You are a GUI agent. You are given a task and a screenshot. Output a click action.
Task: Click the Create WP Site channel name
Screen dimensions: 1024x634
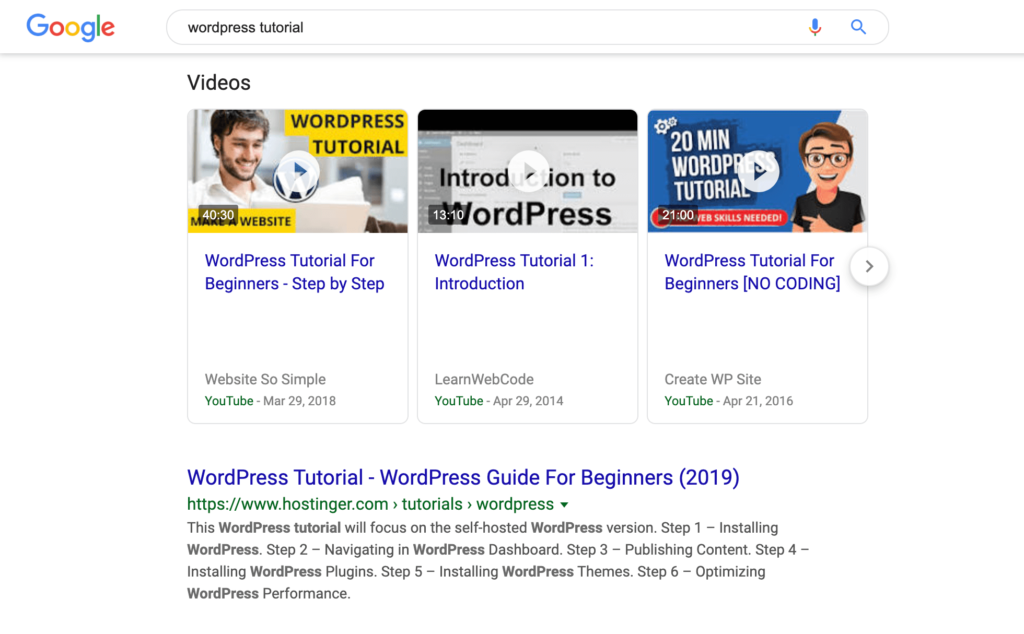pyautogui.click(x=713, y=379)
